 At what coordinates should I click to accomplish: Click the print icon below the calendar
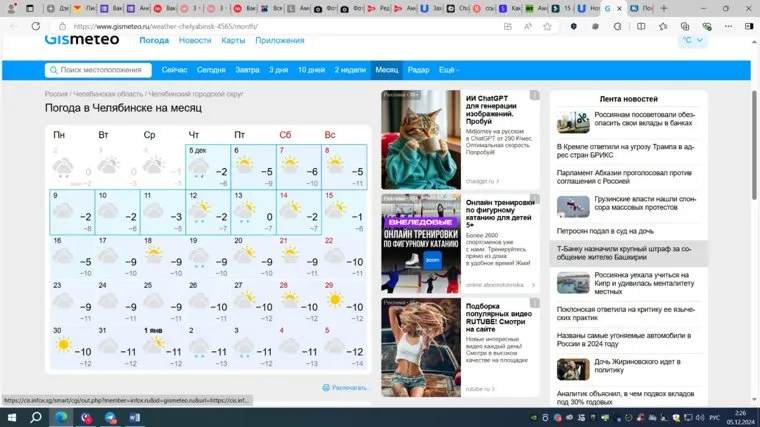pyautogui.click(x=326, y=387)
